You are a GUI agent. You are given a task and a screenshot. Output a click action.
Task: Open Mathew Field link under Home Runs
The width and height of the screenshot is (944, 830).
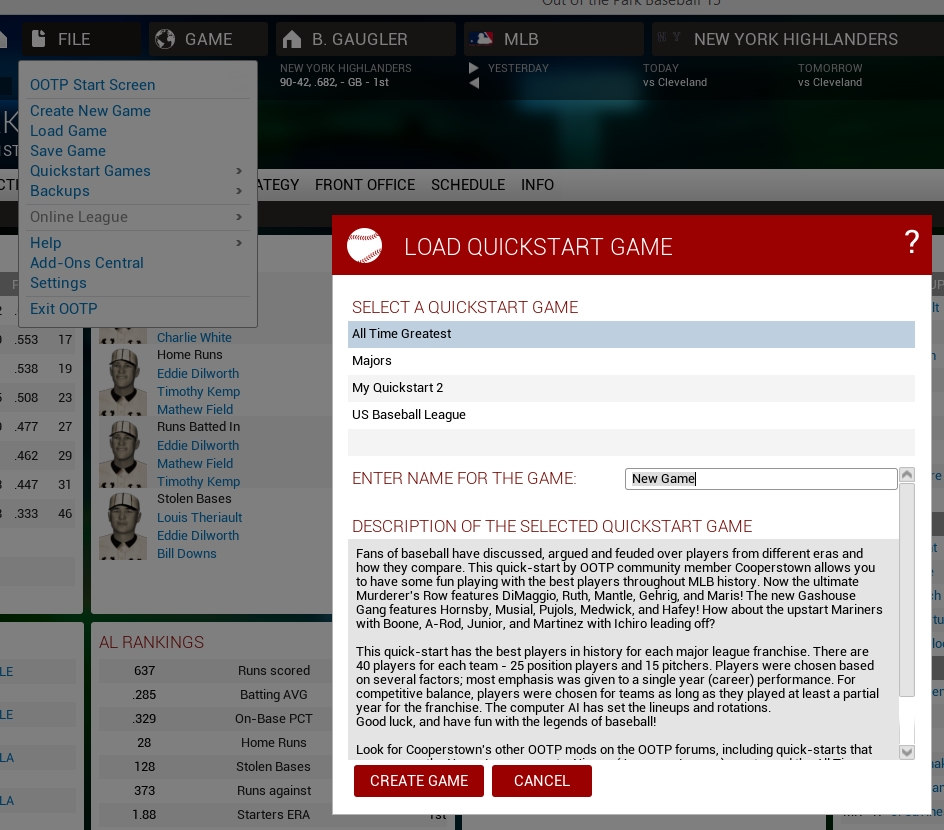[x=194, y=410]
